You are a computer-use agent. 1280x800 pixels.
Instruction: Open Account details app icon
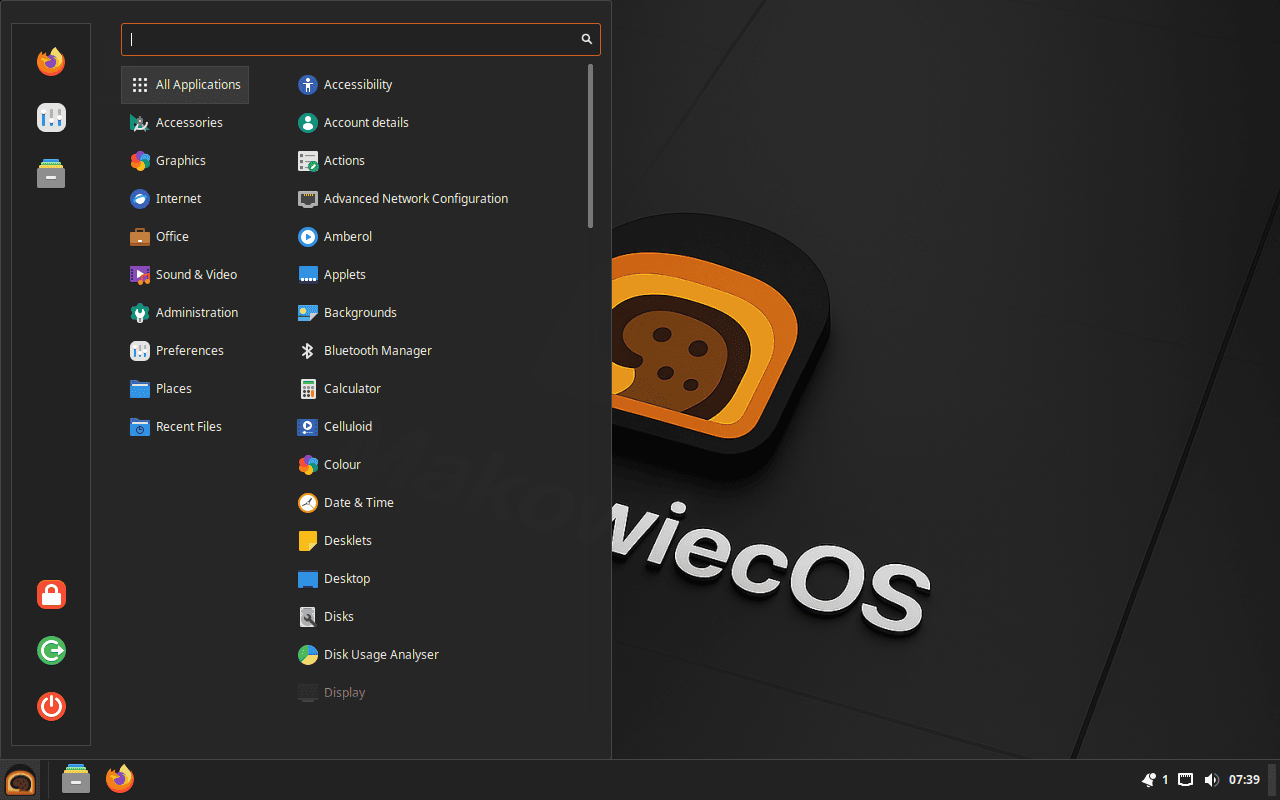click(308, 123)
